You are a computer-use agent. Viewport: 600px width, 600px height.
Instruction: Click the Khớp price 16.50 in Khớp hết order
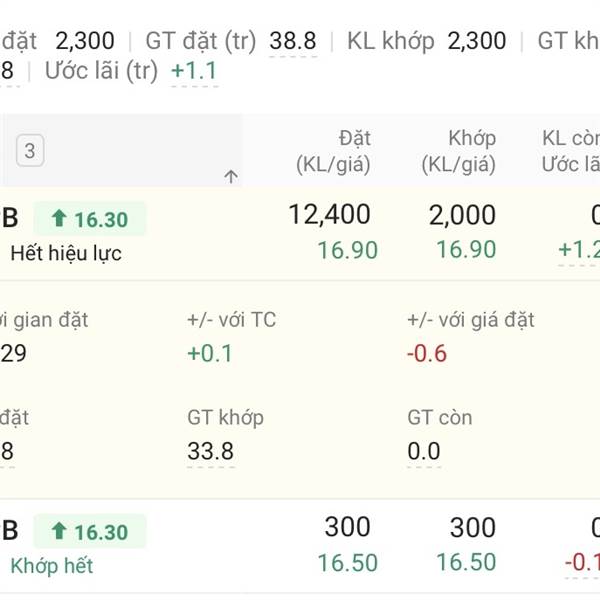466,562
